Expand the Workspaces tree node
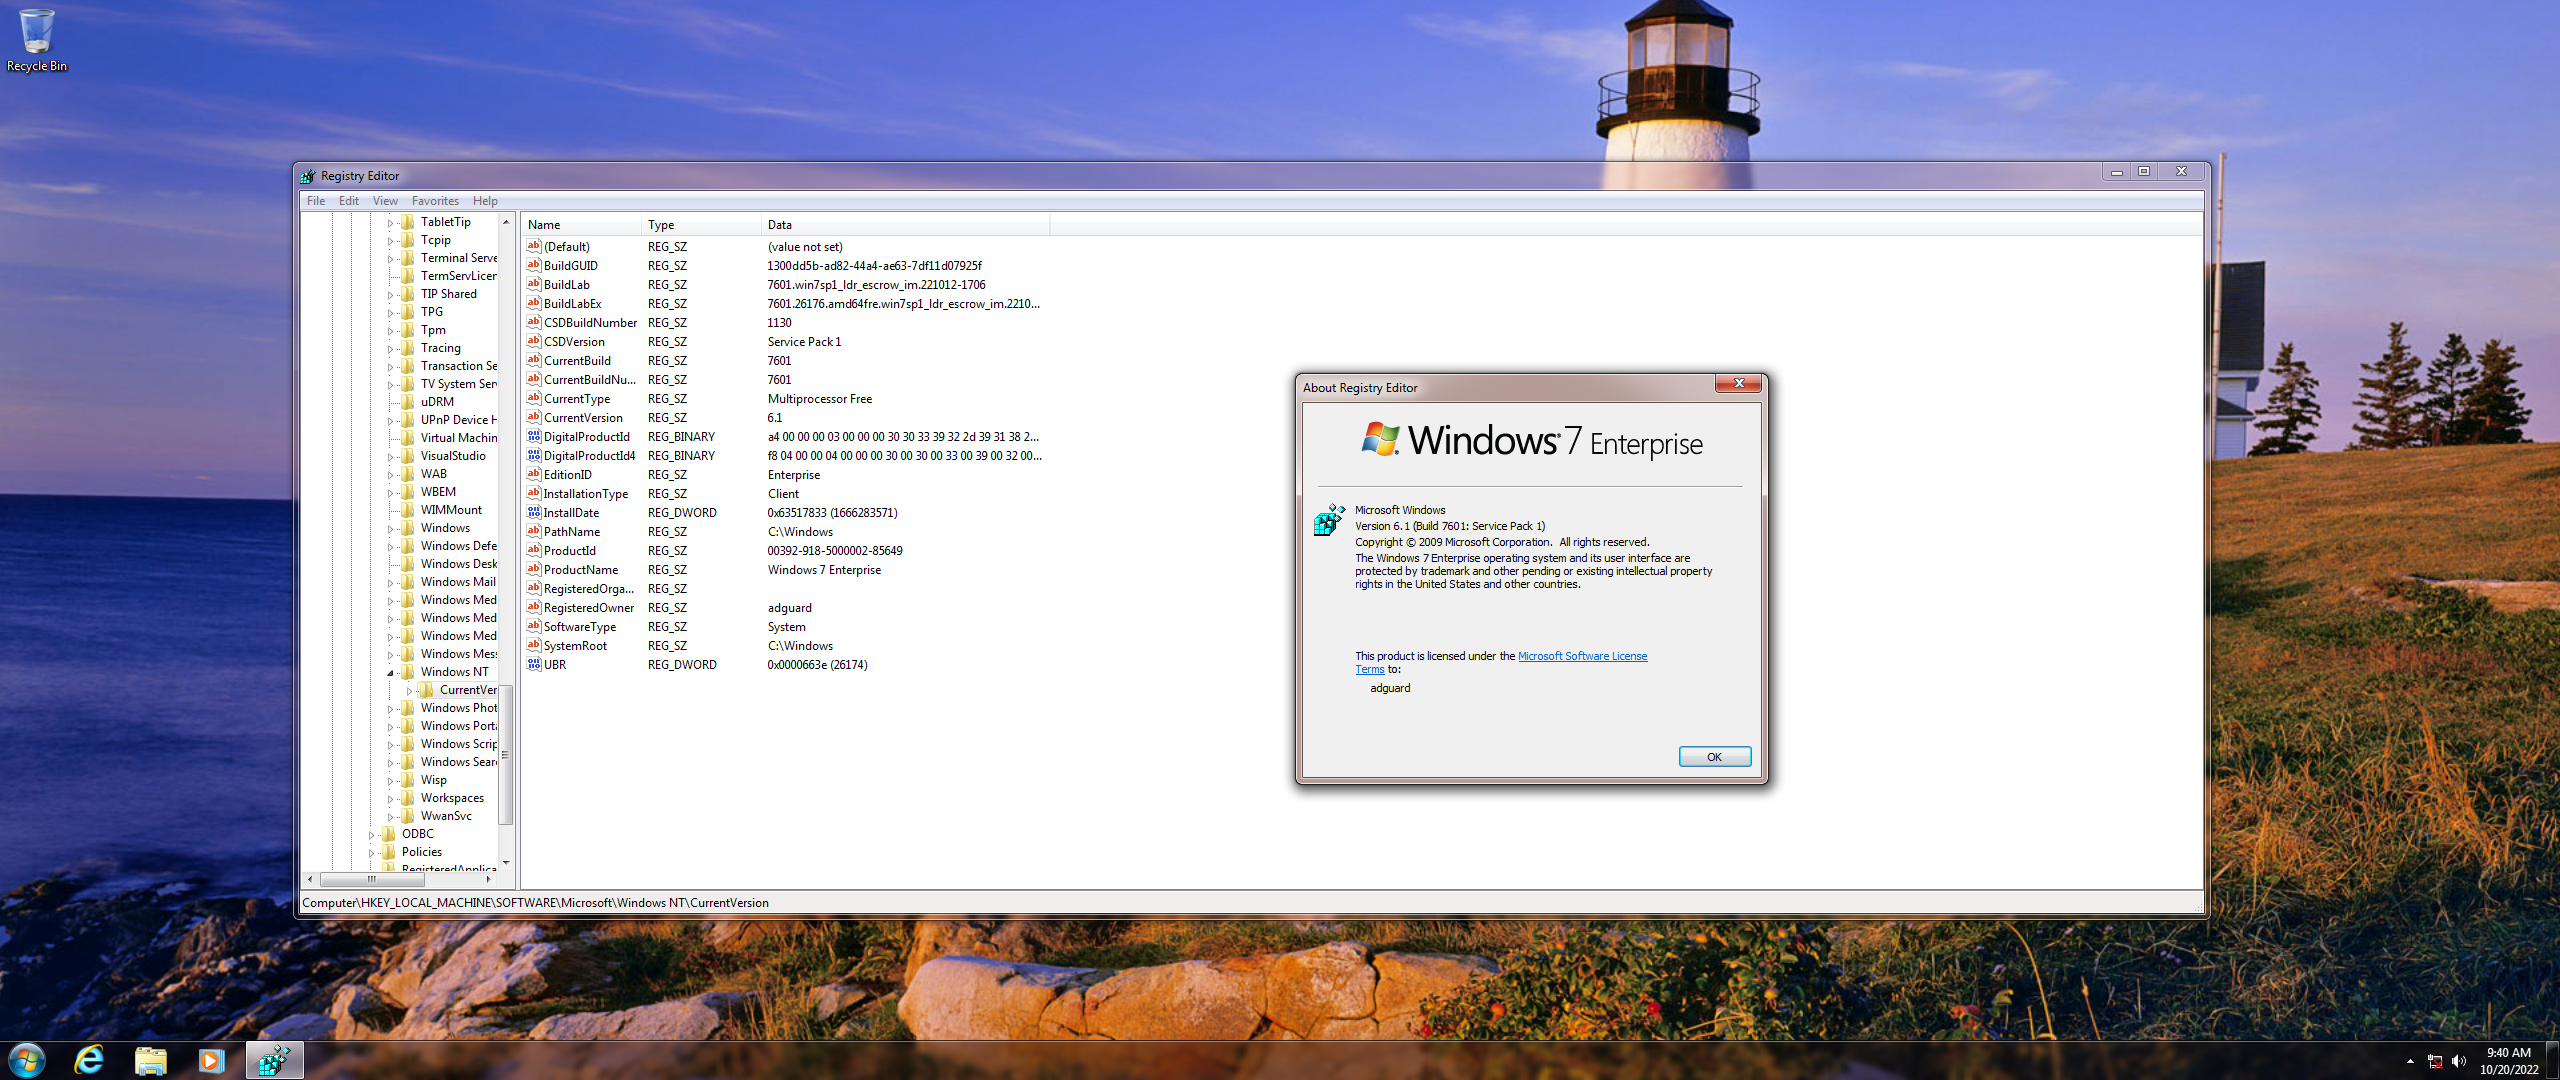 click(x=391, y=799)
